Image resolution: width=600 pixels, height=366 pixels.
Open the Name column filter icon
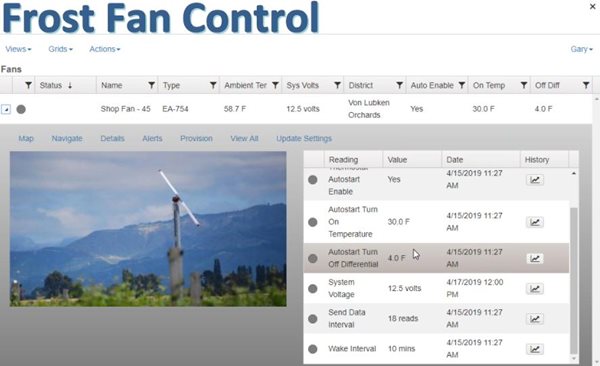pyautogui.click(x=152, y=85)
